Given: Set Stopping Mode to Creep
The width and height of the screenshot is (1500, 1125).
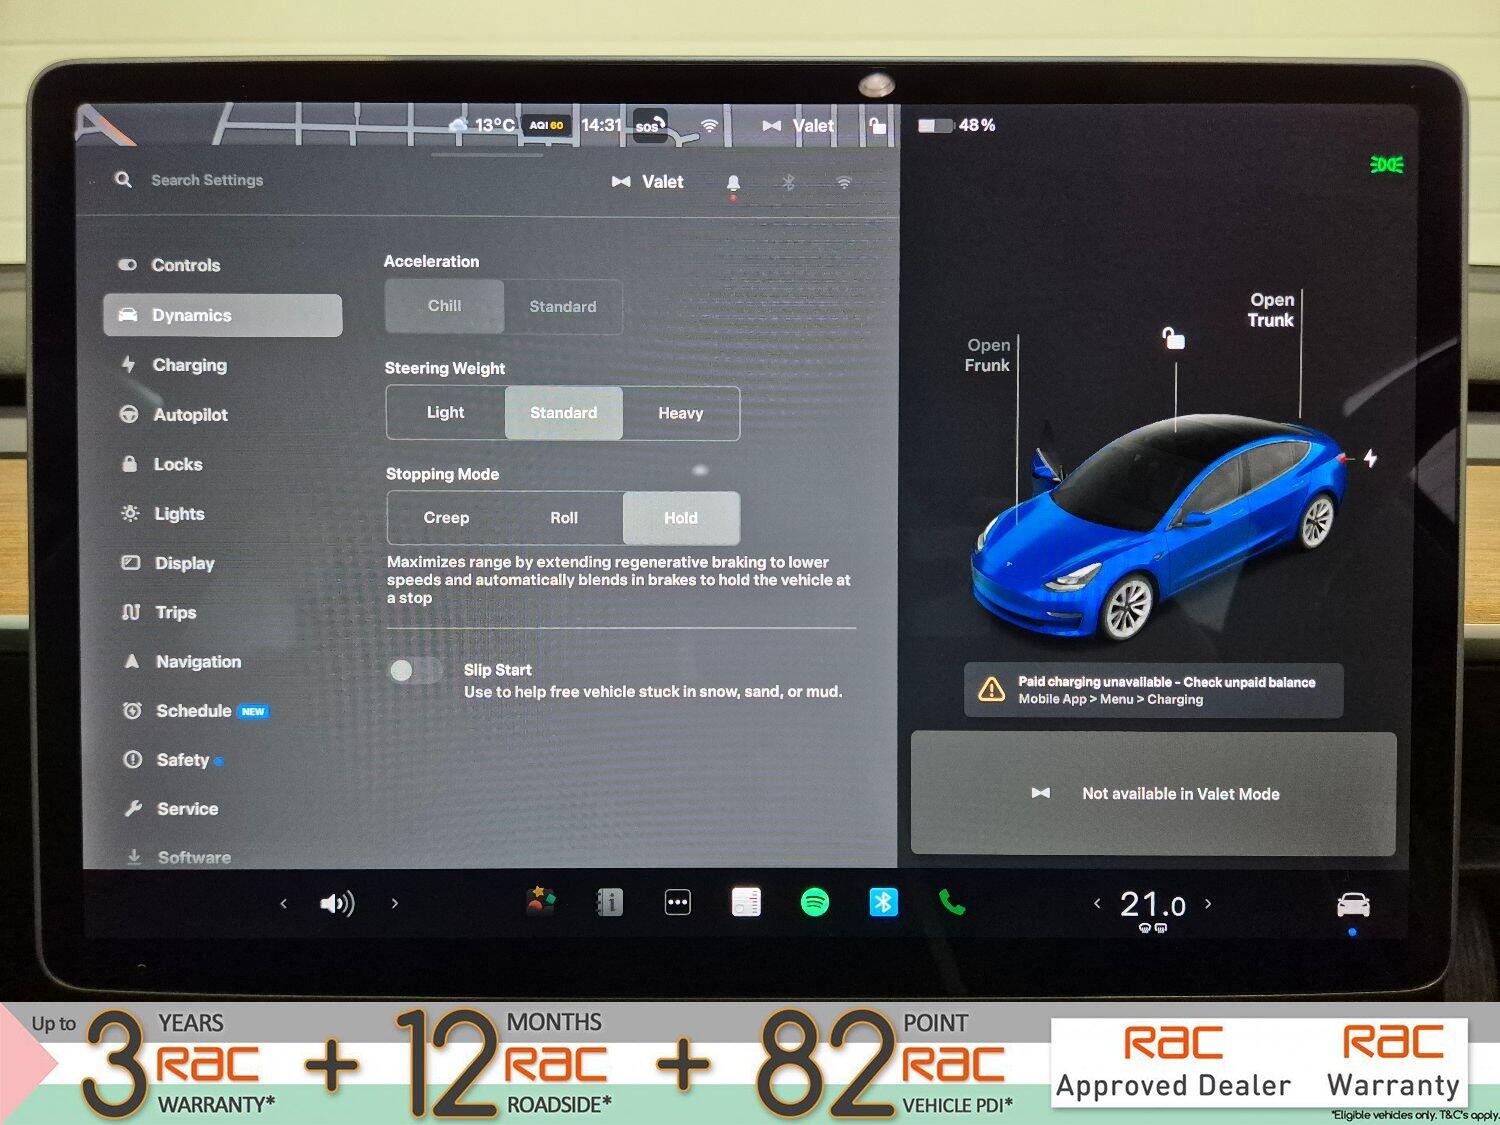Looking at the screenshot, I should coord(446,518).
